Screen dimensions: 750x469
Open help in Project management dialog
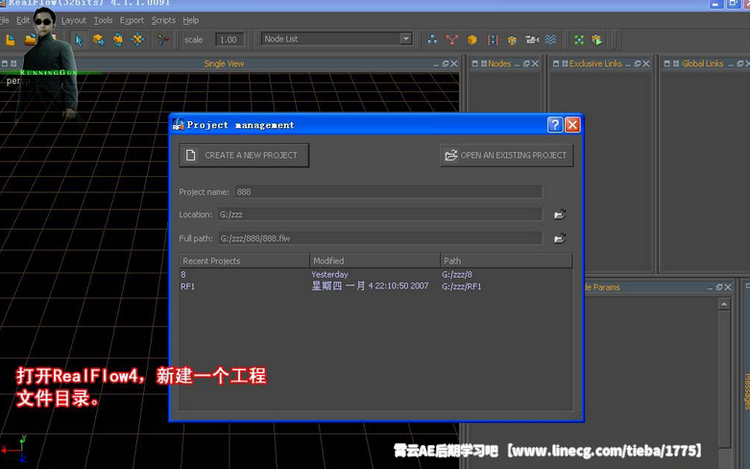pyautogui.click(x=554, y=125)
